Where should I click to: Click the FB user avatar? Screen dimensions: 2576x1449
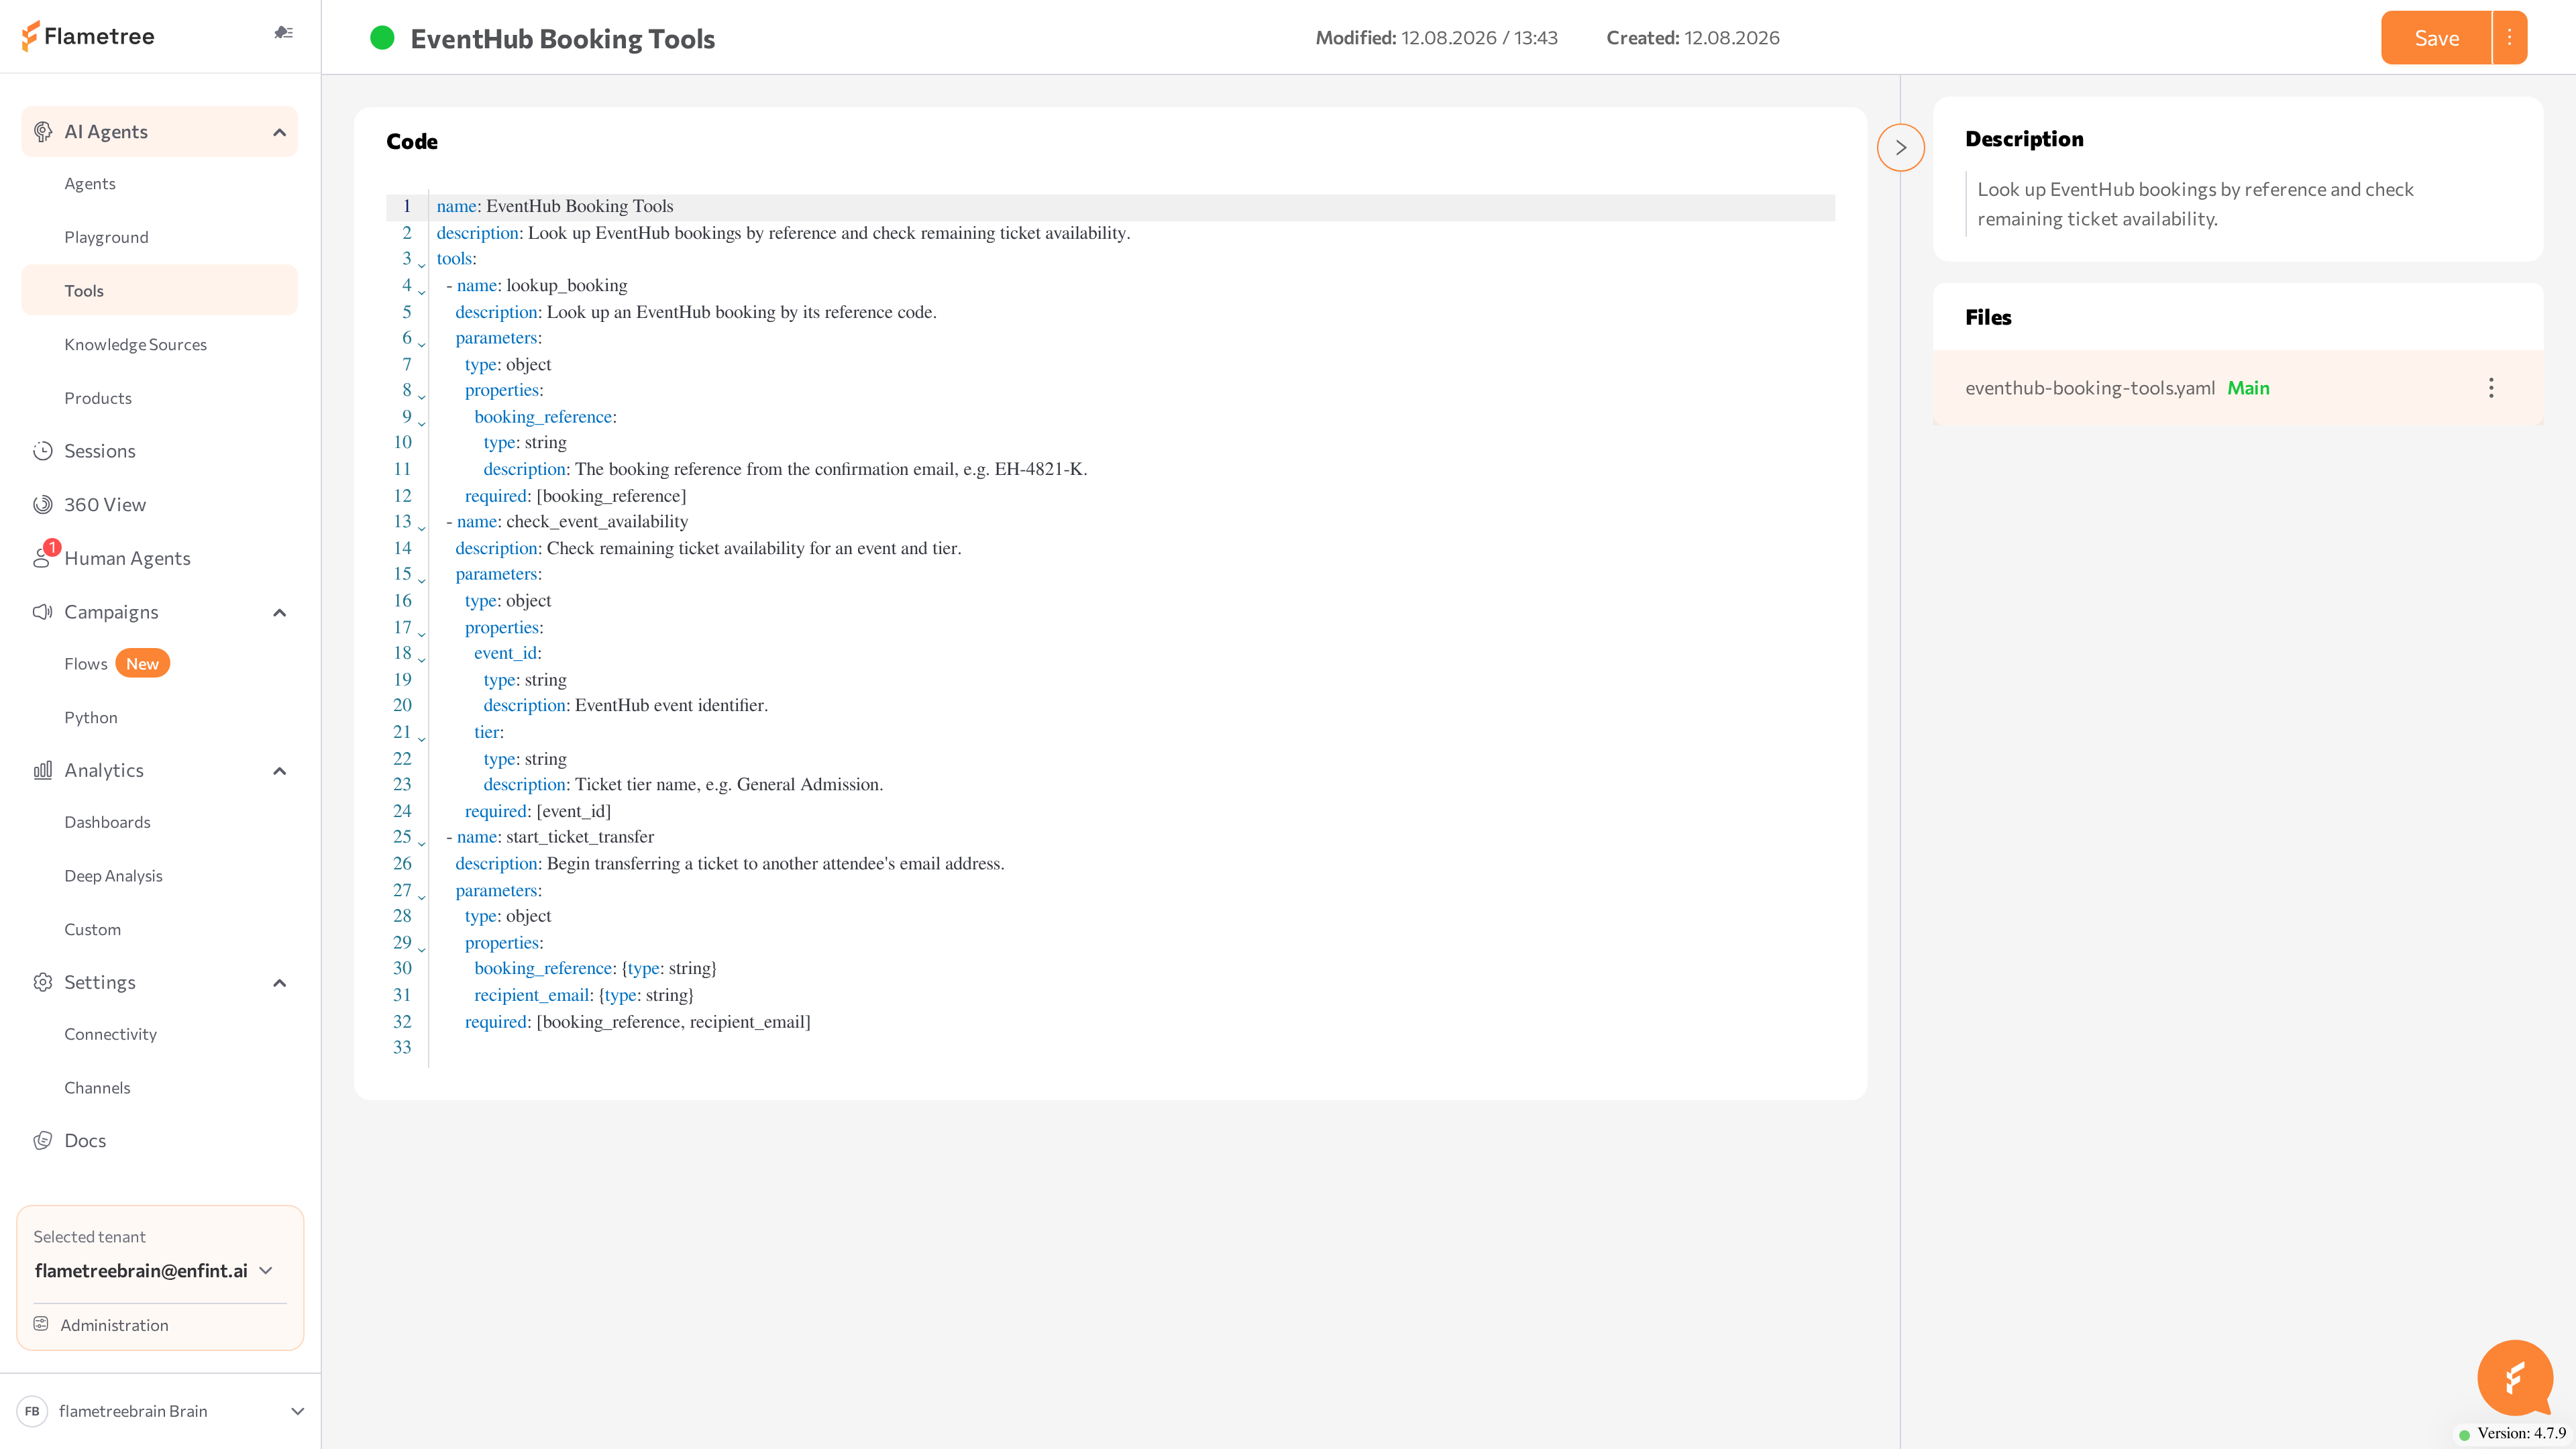coord(32,1411)
